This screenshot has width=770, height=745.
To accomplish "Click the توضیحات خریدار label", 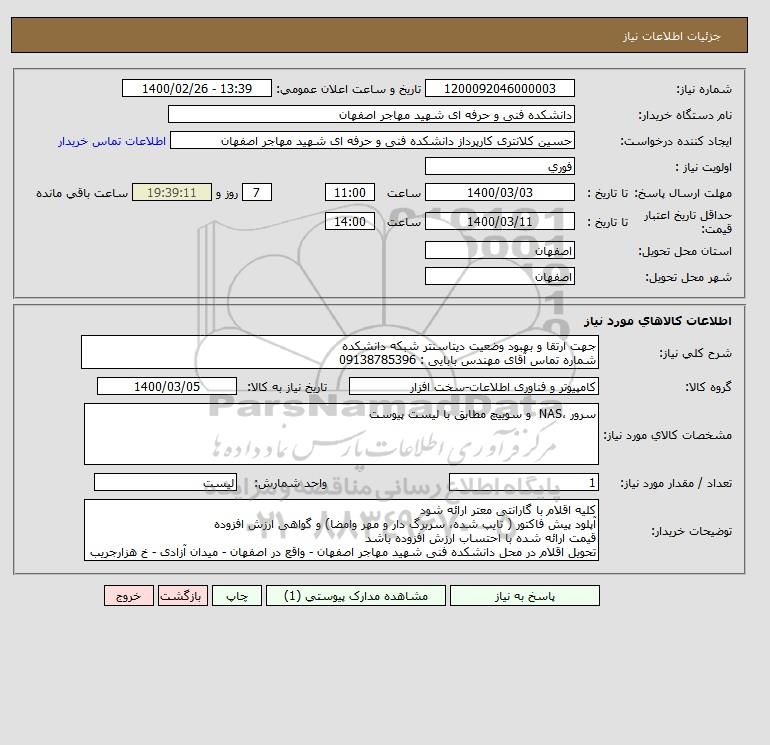I will pos(692,531).
